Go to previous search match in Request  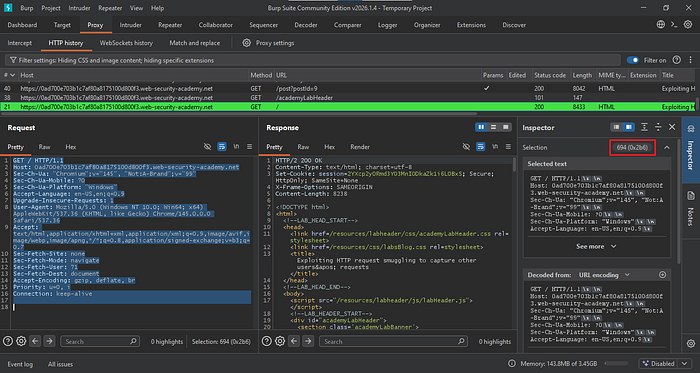pyautogui.click(x=35, y=341)
